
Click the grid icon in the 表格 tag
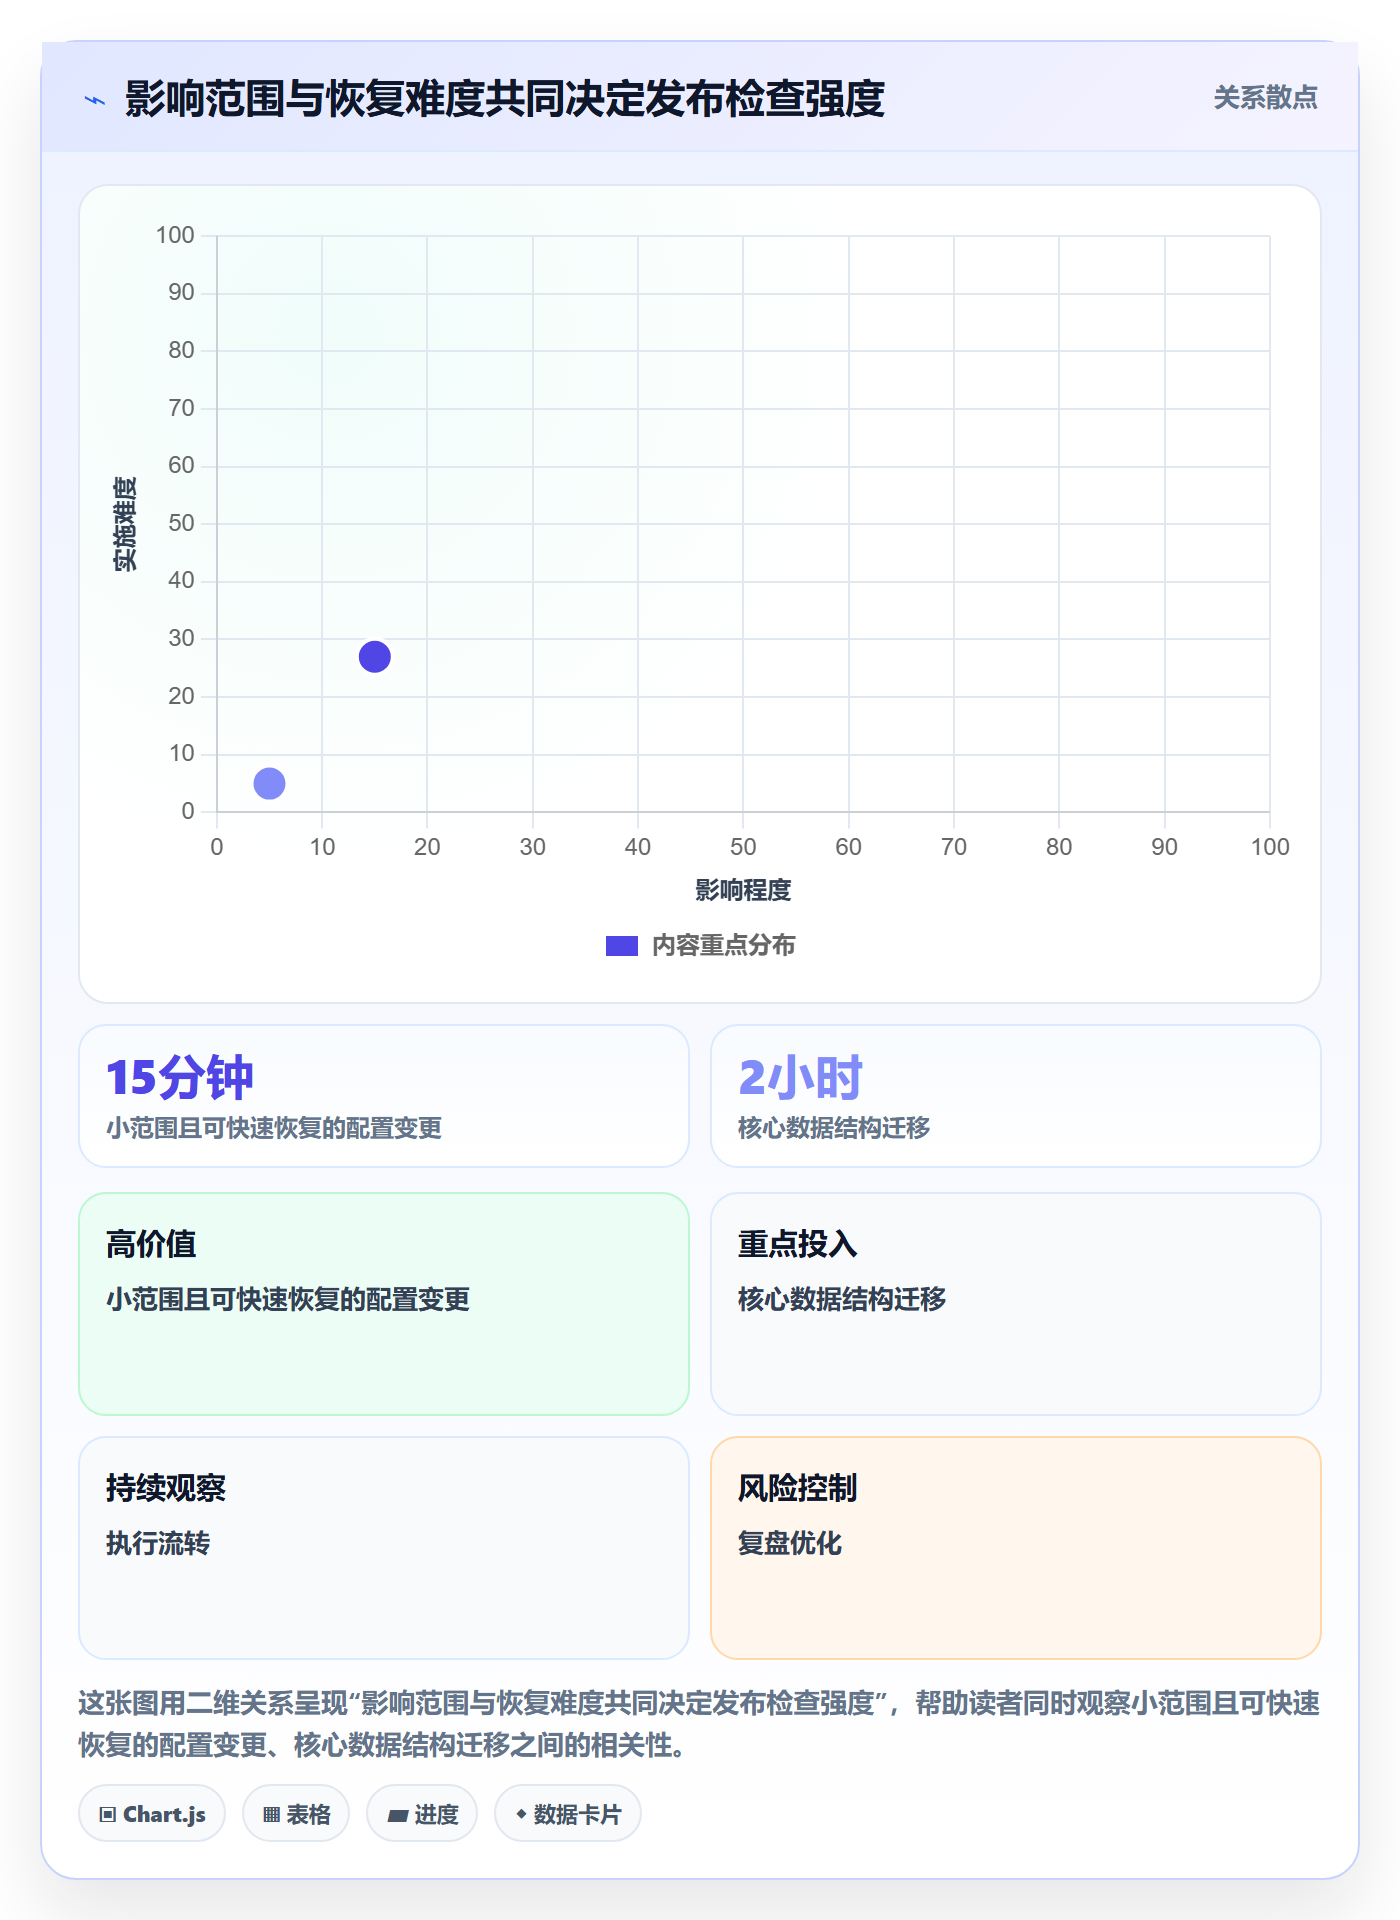(x=271, y=1814)
